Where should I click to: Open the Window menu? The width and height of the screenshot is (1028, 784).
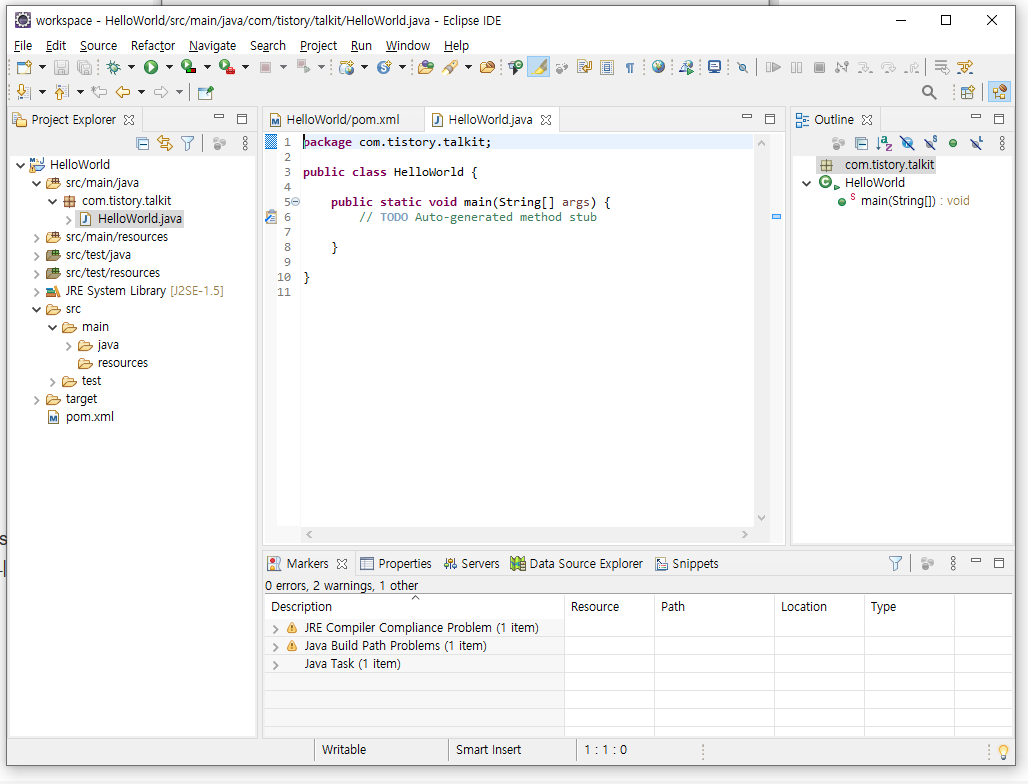coord(408,45)
